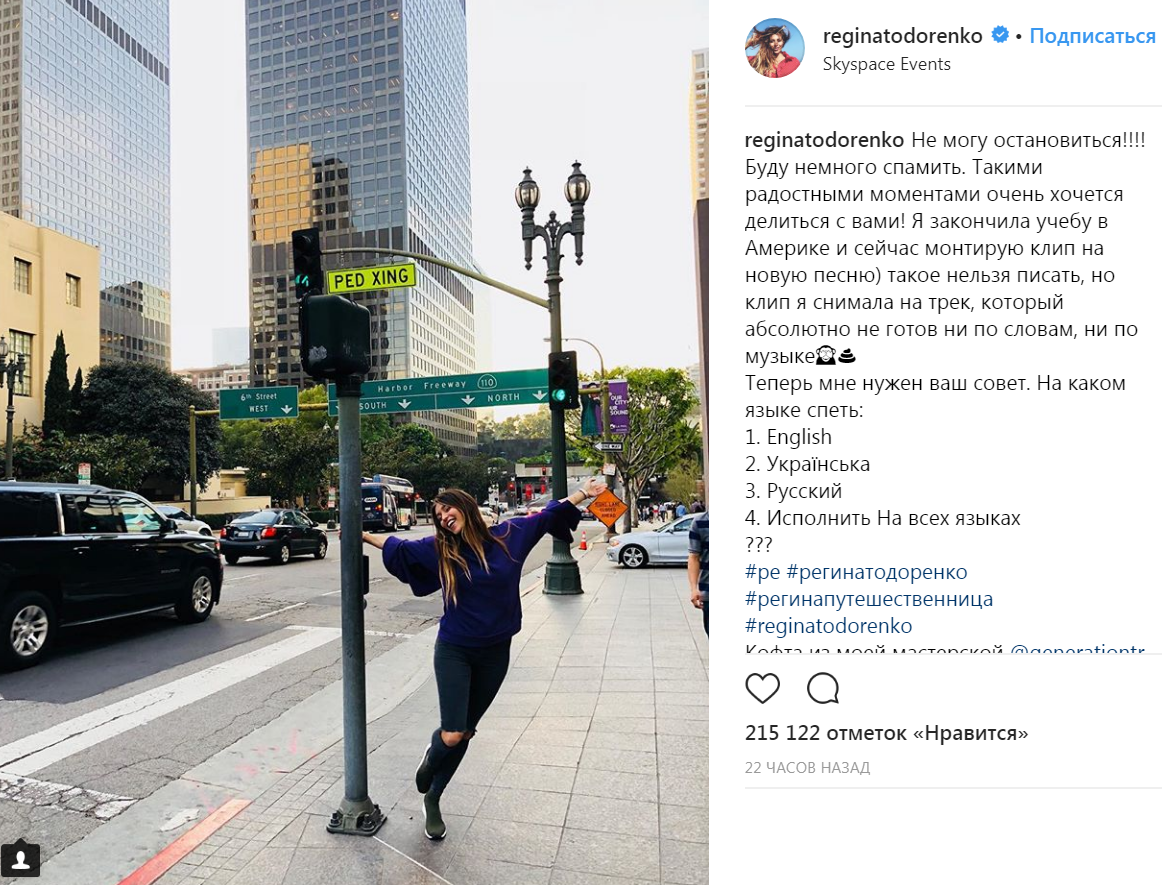Image resolution: width=1162 pixels, height=885 pixels.
Task: Click the tagged people icon on the photo
Action: [x=21, y=859]
